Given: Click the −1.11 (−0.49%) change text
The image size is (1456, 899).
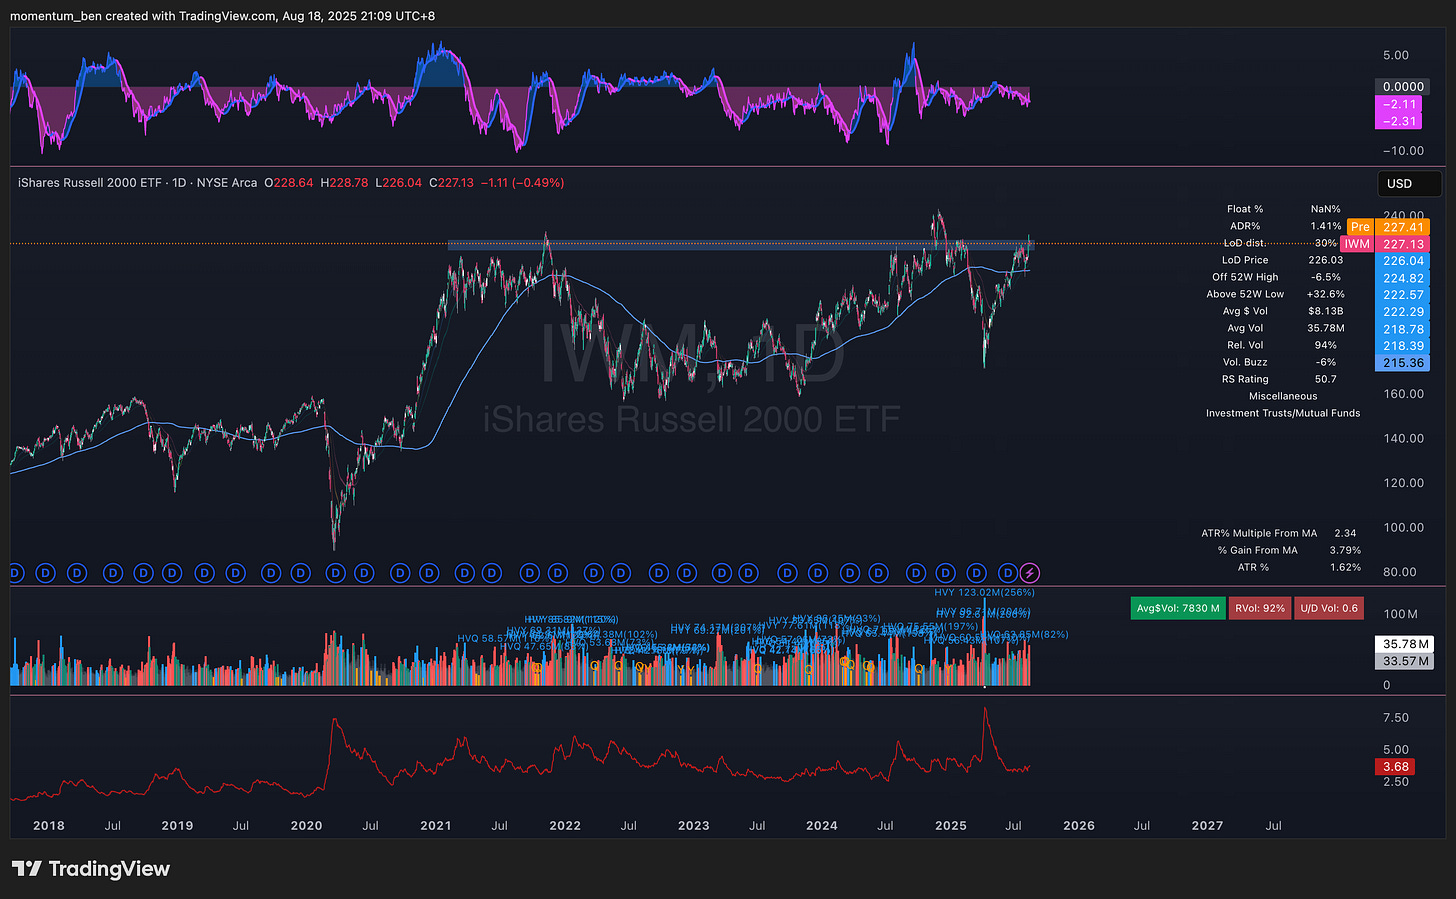Looking at the screenshot, I should pos(522,183).
